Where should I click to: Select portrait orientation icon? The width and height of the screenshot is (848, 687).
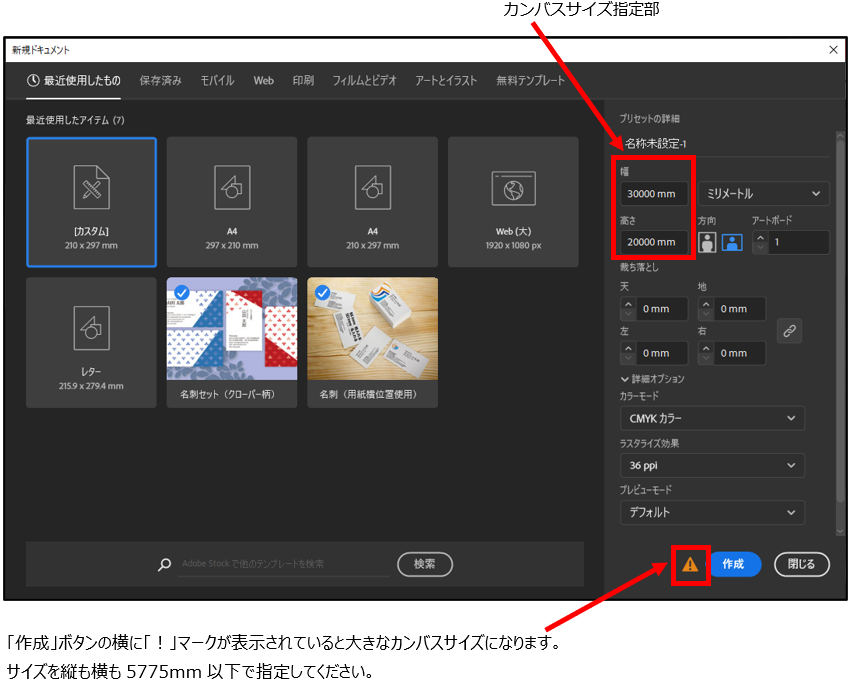pyautogui.click(x=707, y=242)
